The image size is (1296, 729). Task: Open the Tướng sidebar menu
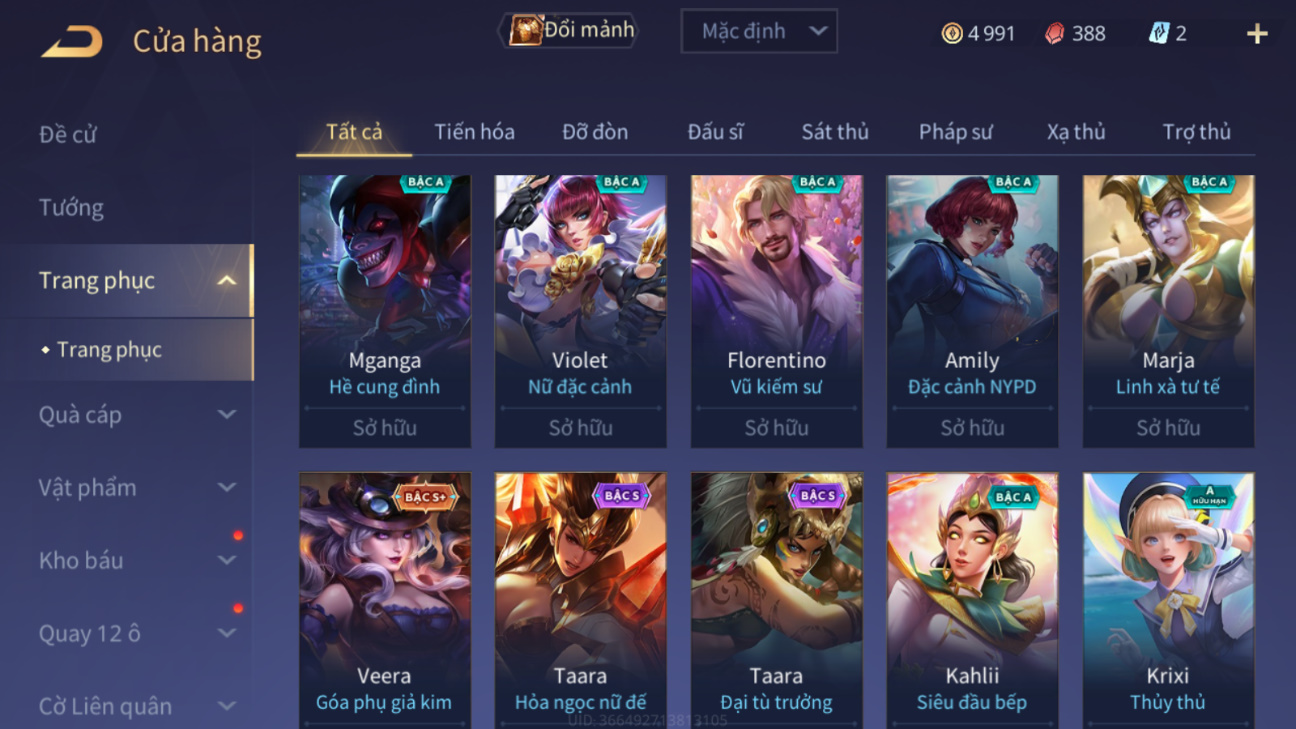(x=71, y=208)
